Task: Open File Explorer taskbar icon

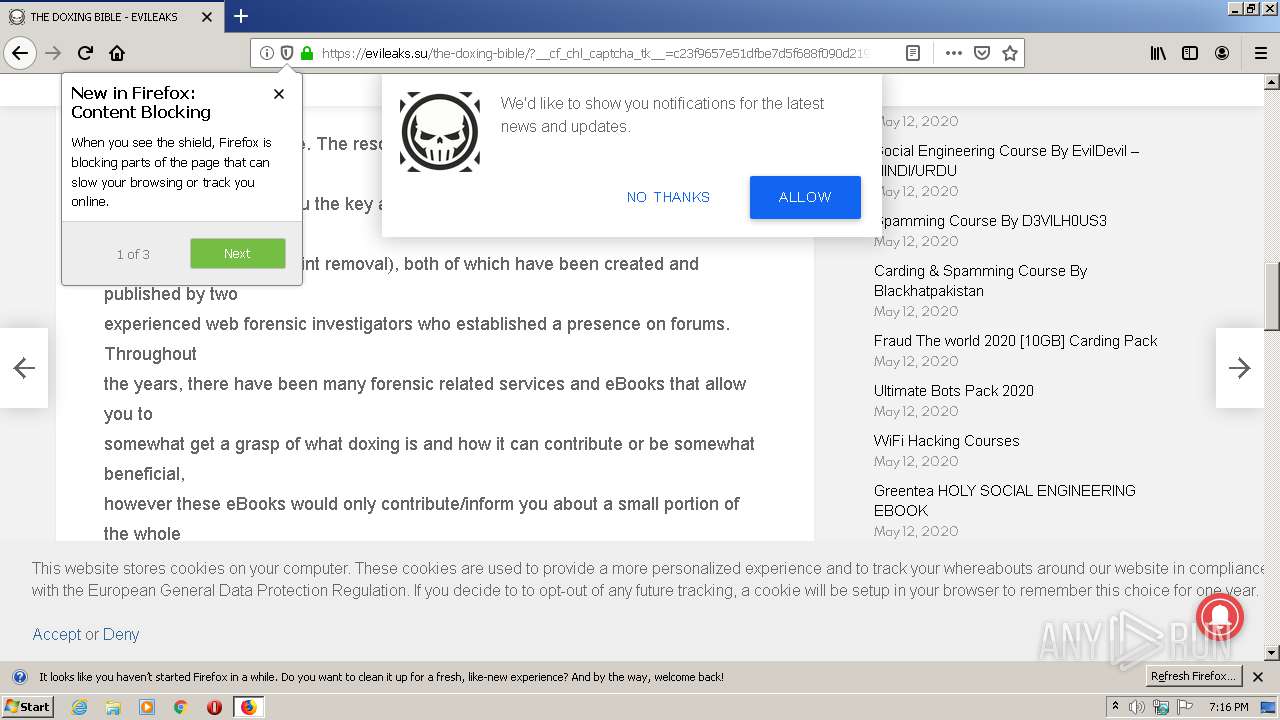Action: (113, 707)
